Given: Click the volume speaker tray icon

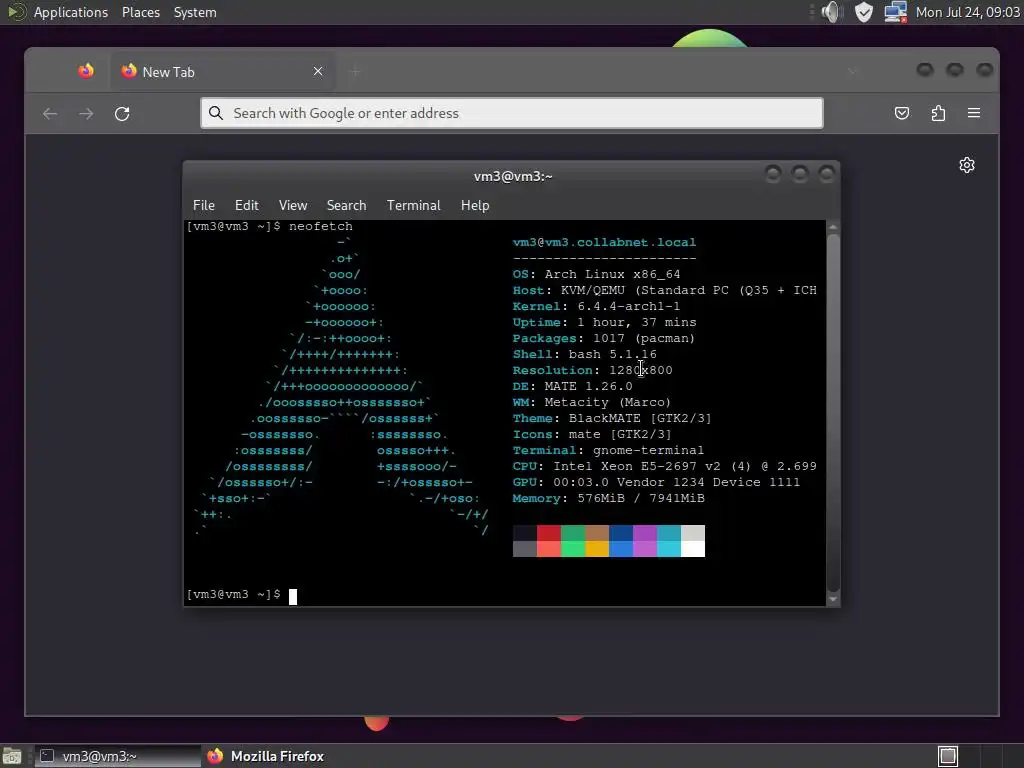Looking at the screenshot, I should point(831,12).
